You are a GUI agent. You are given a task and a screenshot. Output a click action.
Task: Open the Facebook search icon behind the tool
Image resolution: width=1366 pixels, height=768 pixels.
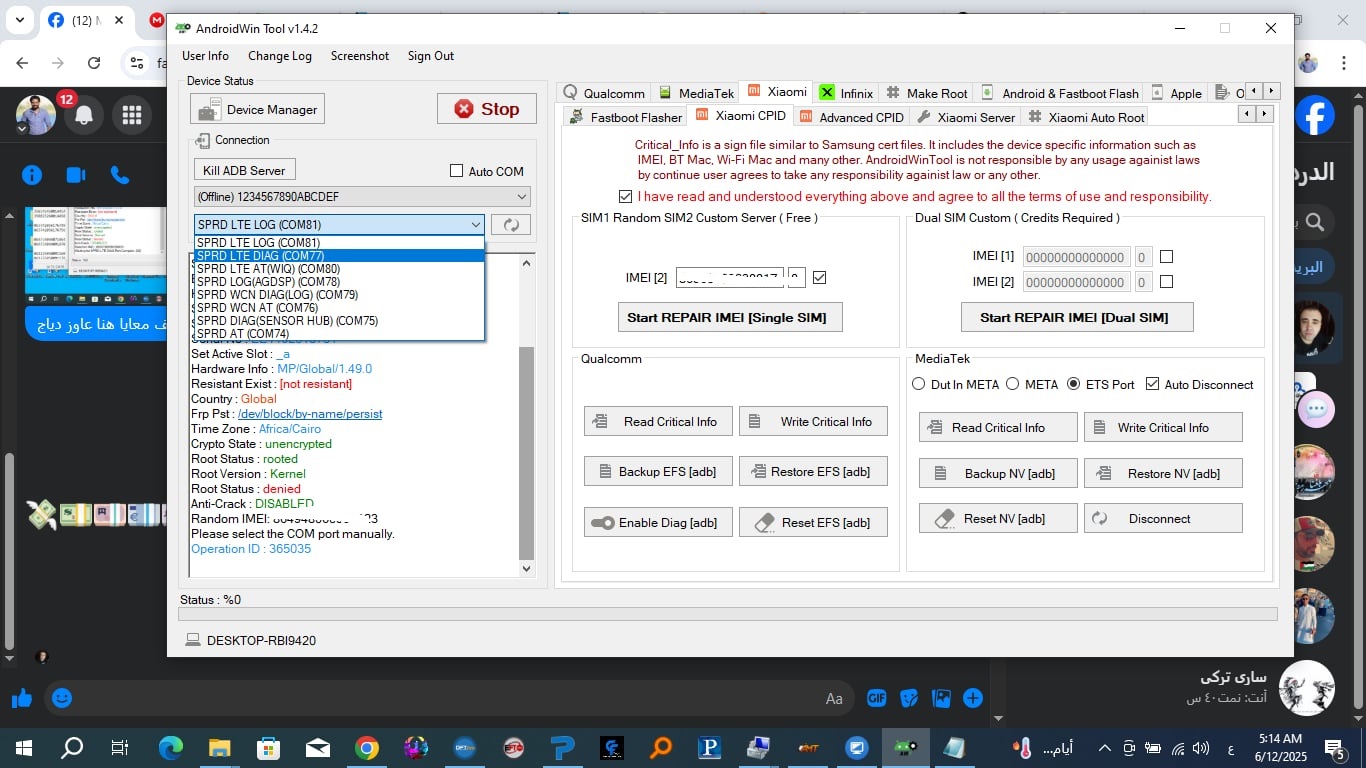pyautogui.click(x=1316, y=222)
